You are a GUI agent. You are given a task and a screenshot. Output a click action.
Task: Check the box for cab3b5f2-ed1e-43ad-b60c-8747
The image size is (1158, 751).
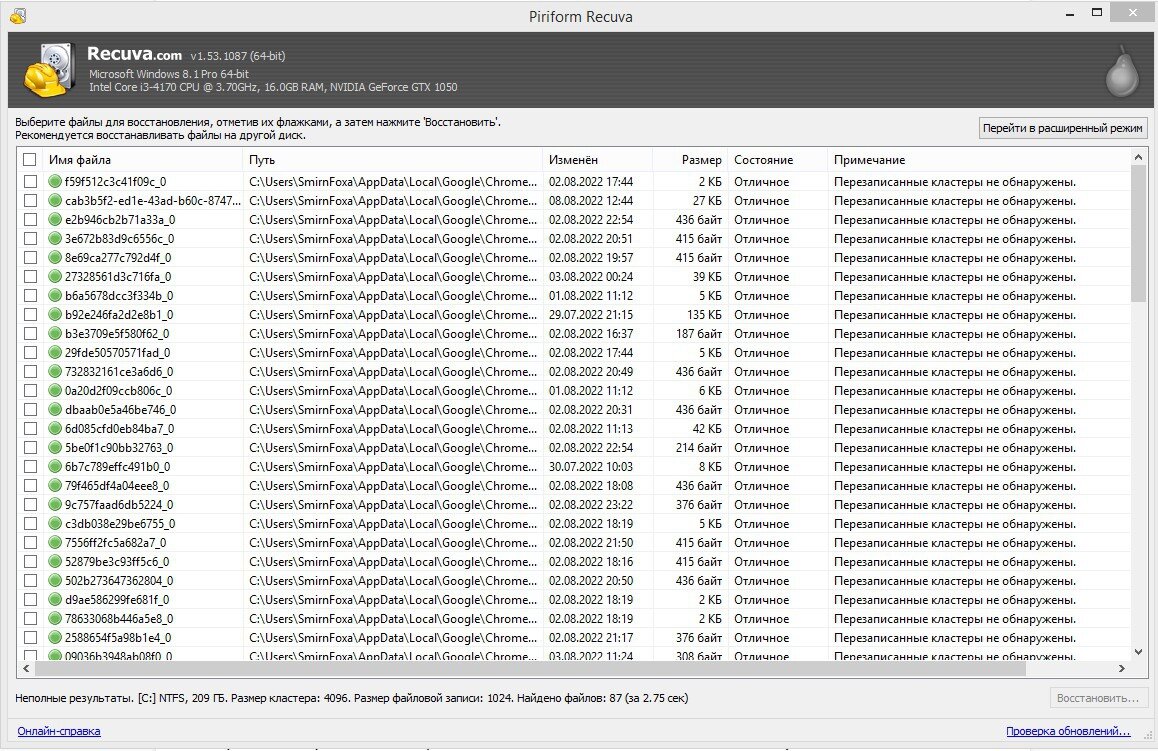click(30, 200)
